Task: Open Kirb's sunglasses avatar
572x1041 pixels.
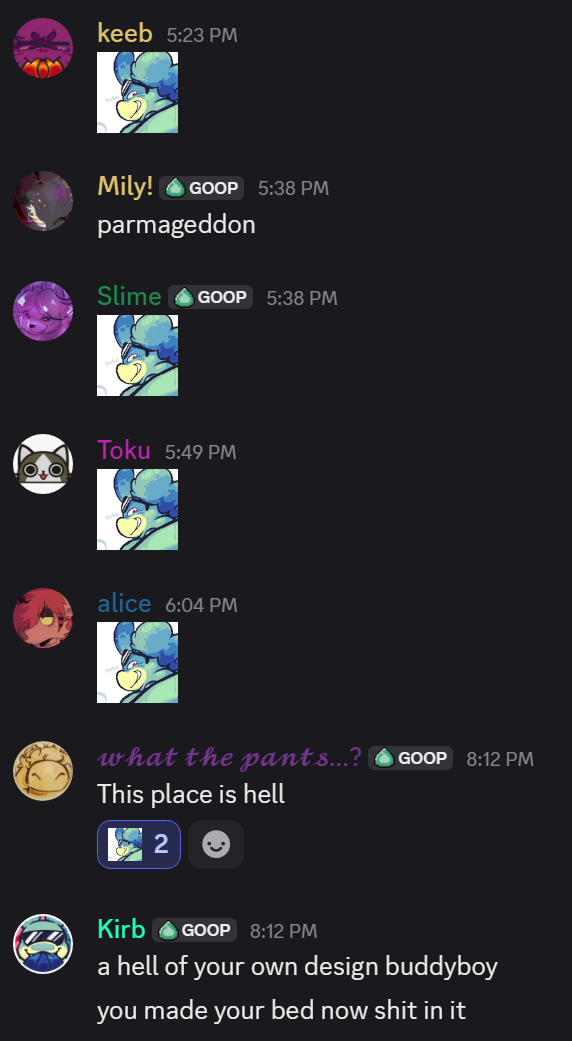Action: [43, 943]
